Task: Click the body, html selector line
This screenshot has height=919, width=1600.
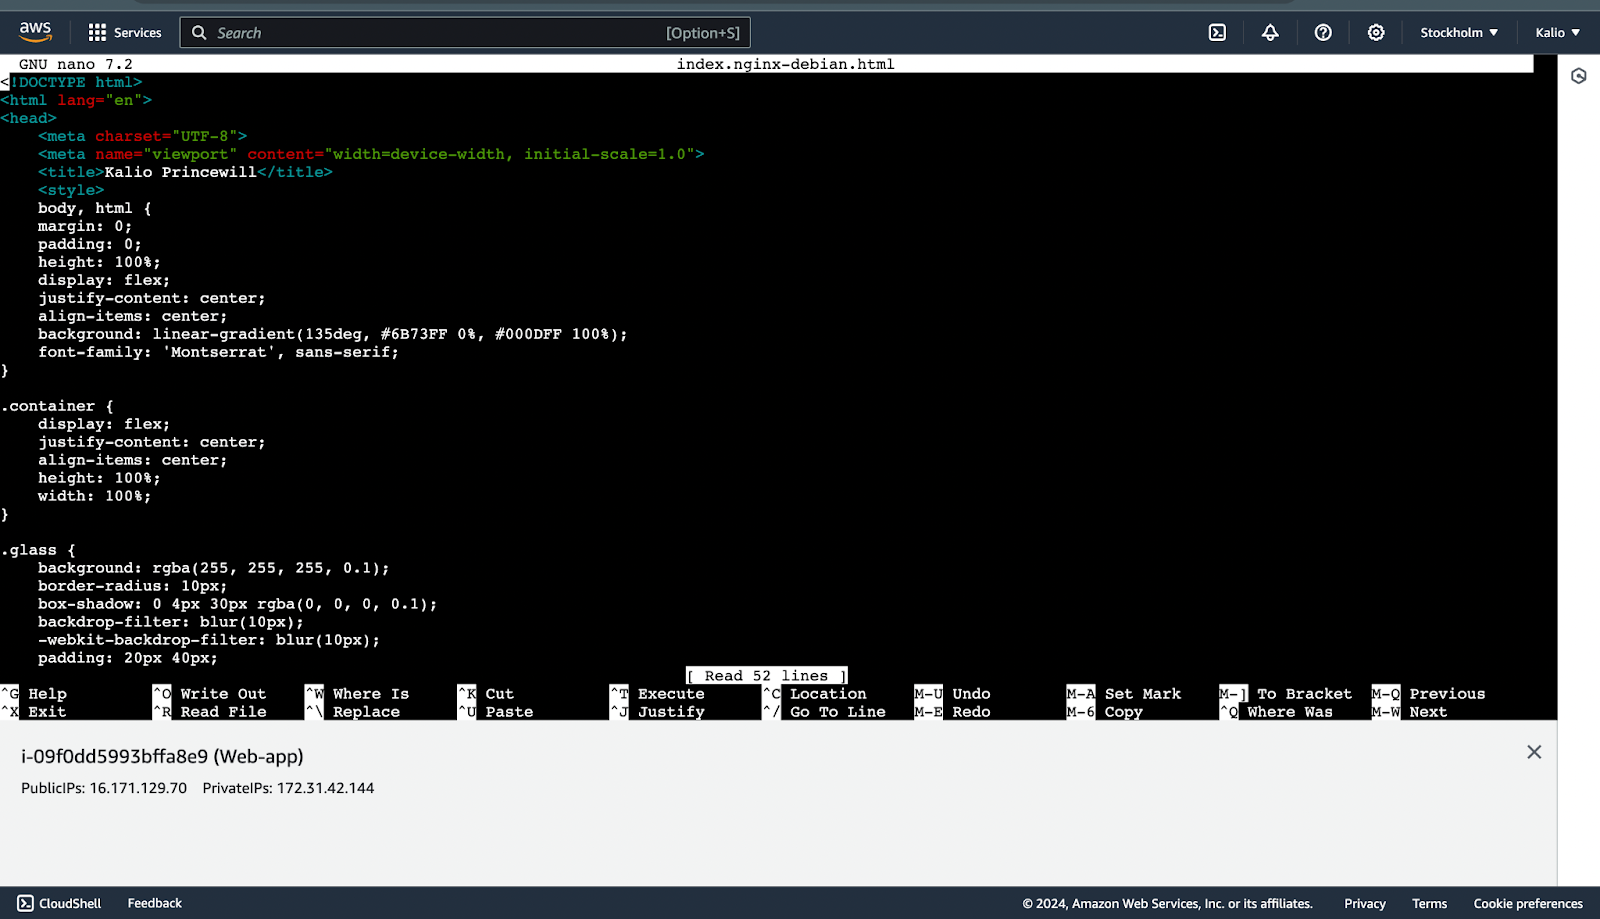Action: click(x=95, y=208)
